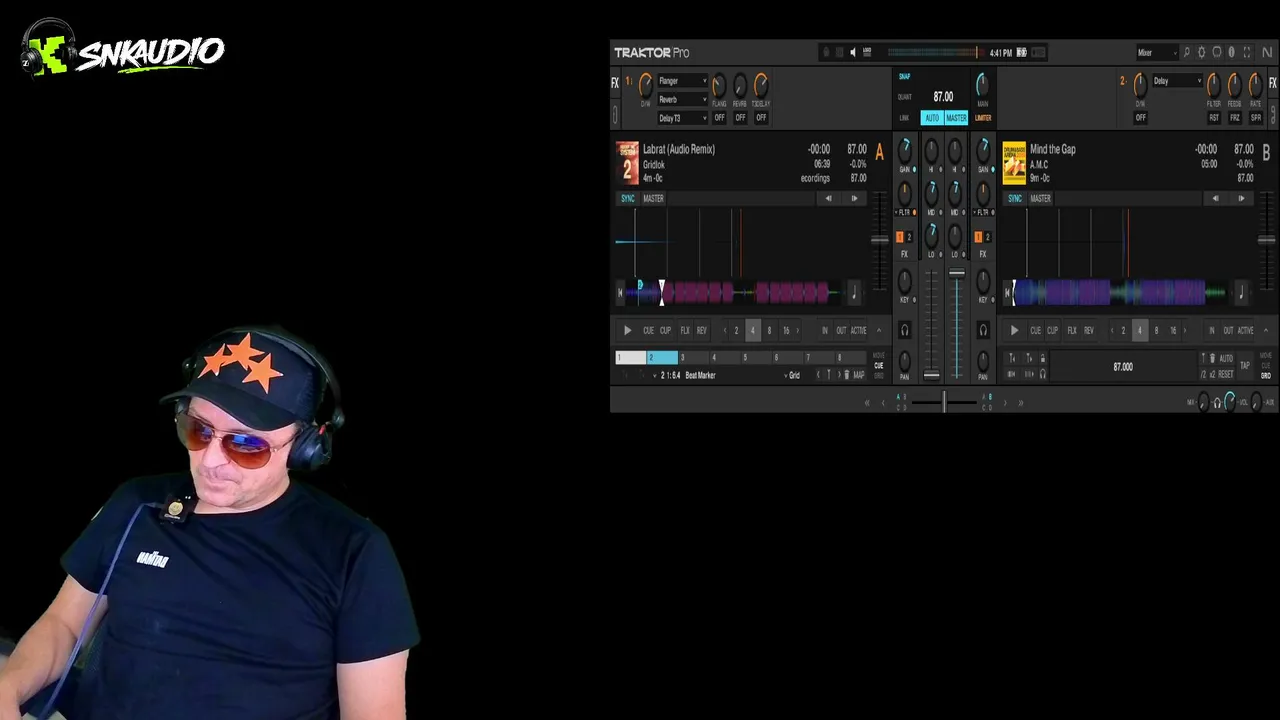Image resolution: width=1280 pixels, height=720 pixels.
Task: Switch Deck A advanced panel to GRID tab
Action: tap(879, 376)
